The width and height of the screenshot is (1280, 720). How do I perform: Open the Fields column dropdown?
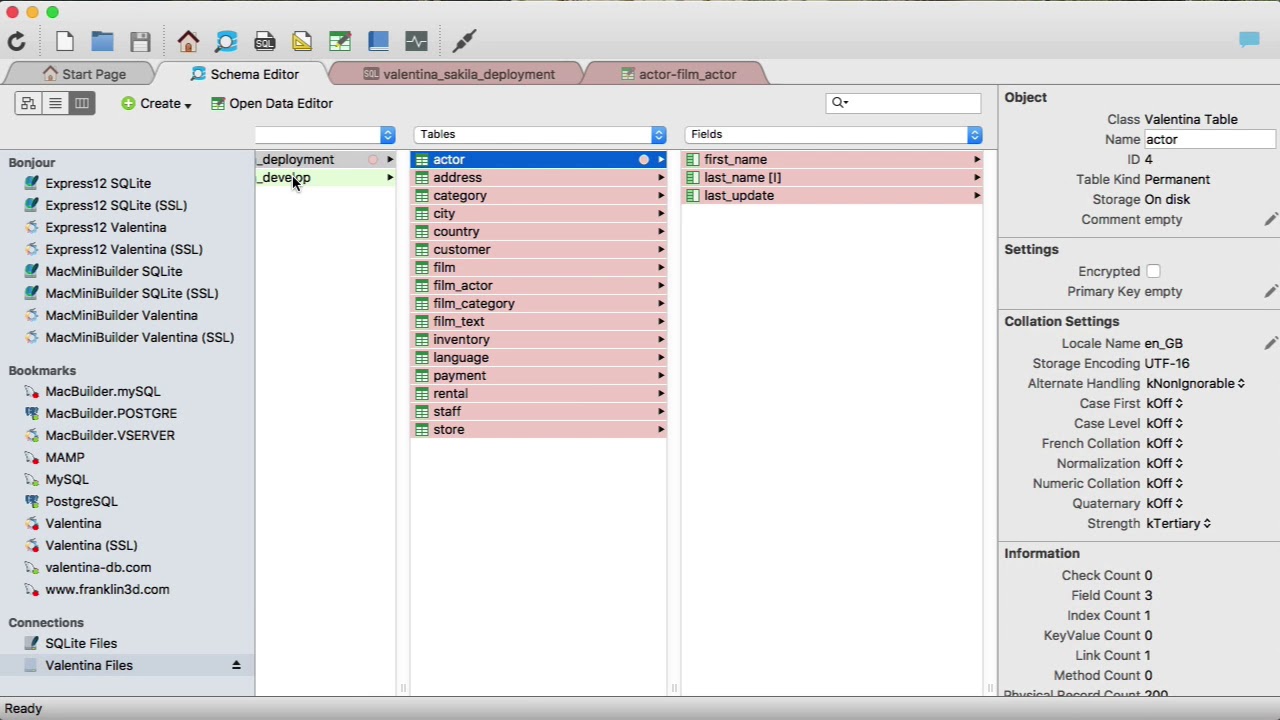[834, 134]
